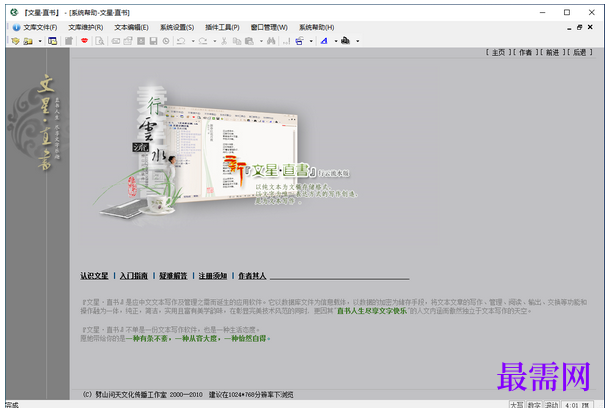Screen dimensions: 609x408
Task: Click the clipboard paste icon
Action: tap(249, 41)
